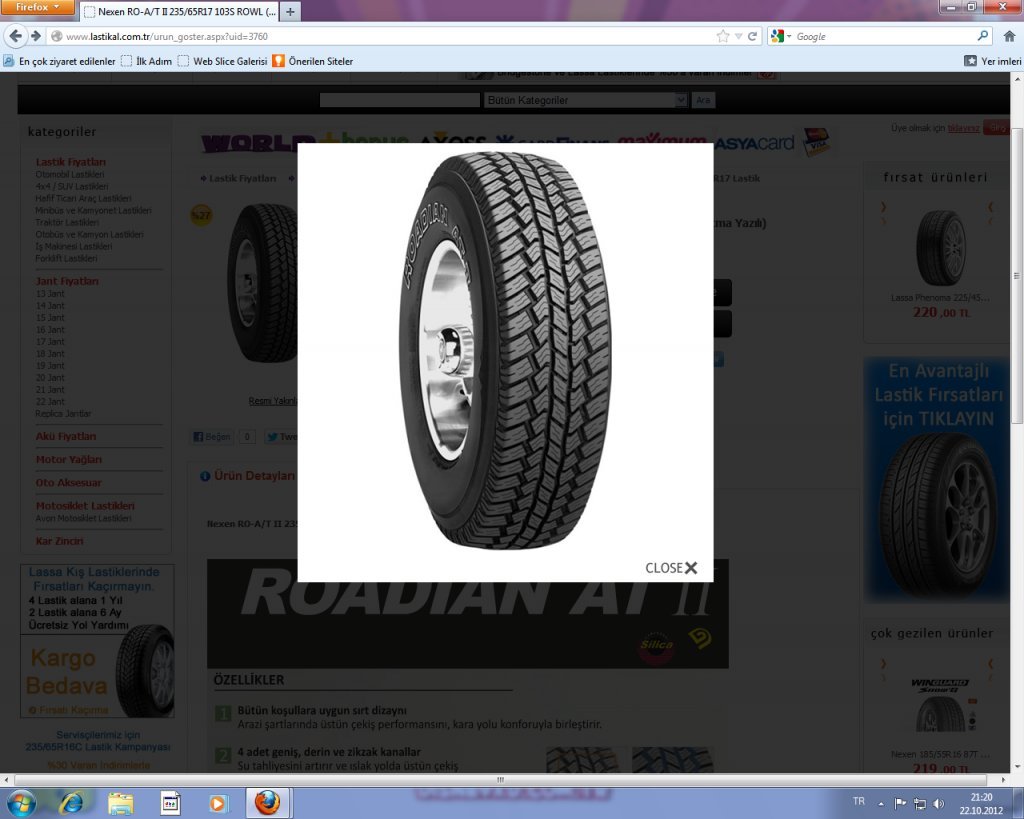The image size is (1024, 819).
Task: Open Internet Explorer from the taskbar
Action: [x=70, y=803]
